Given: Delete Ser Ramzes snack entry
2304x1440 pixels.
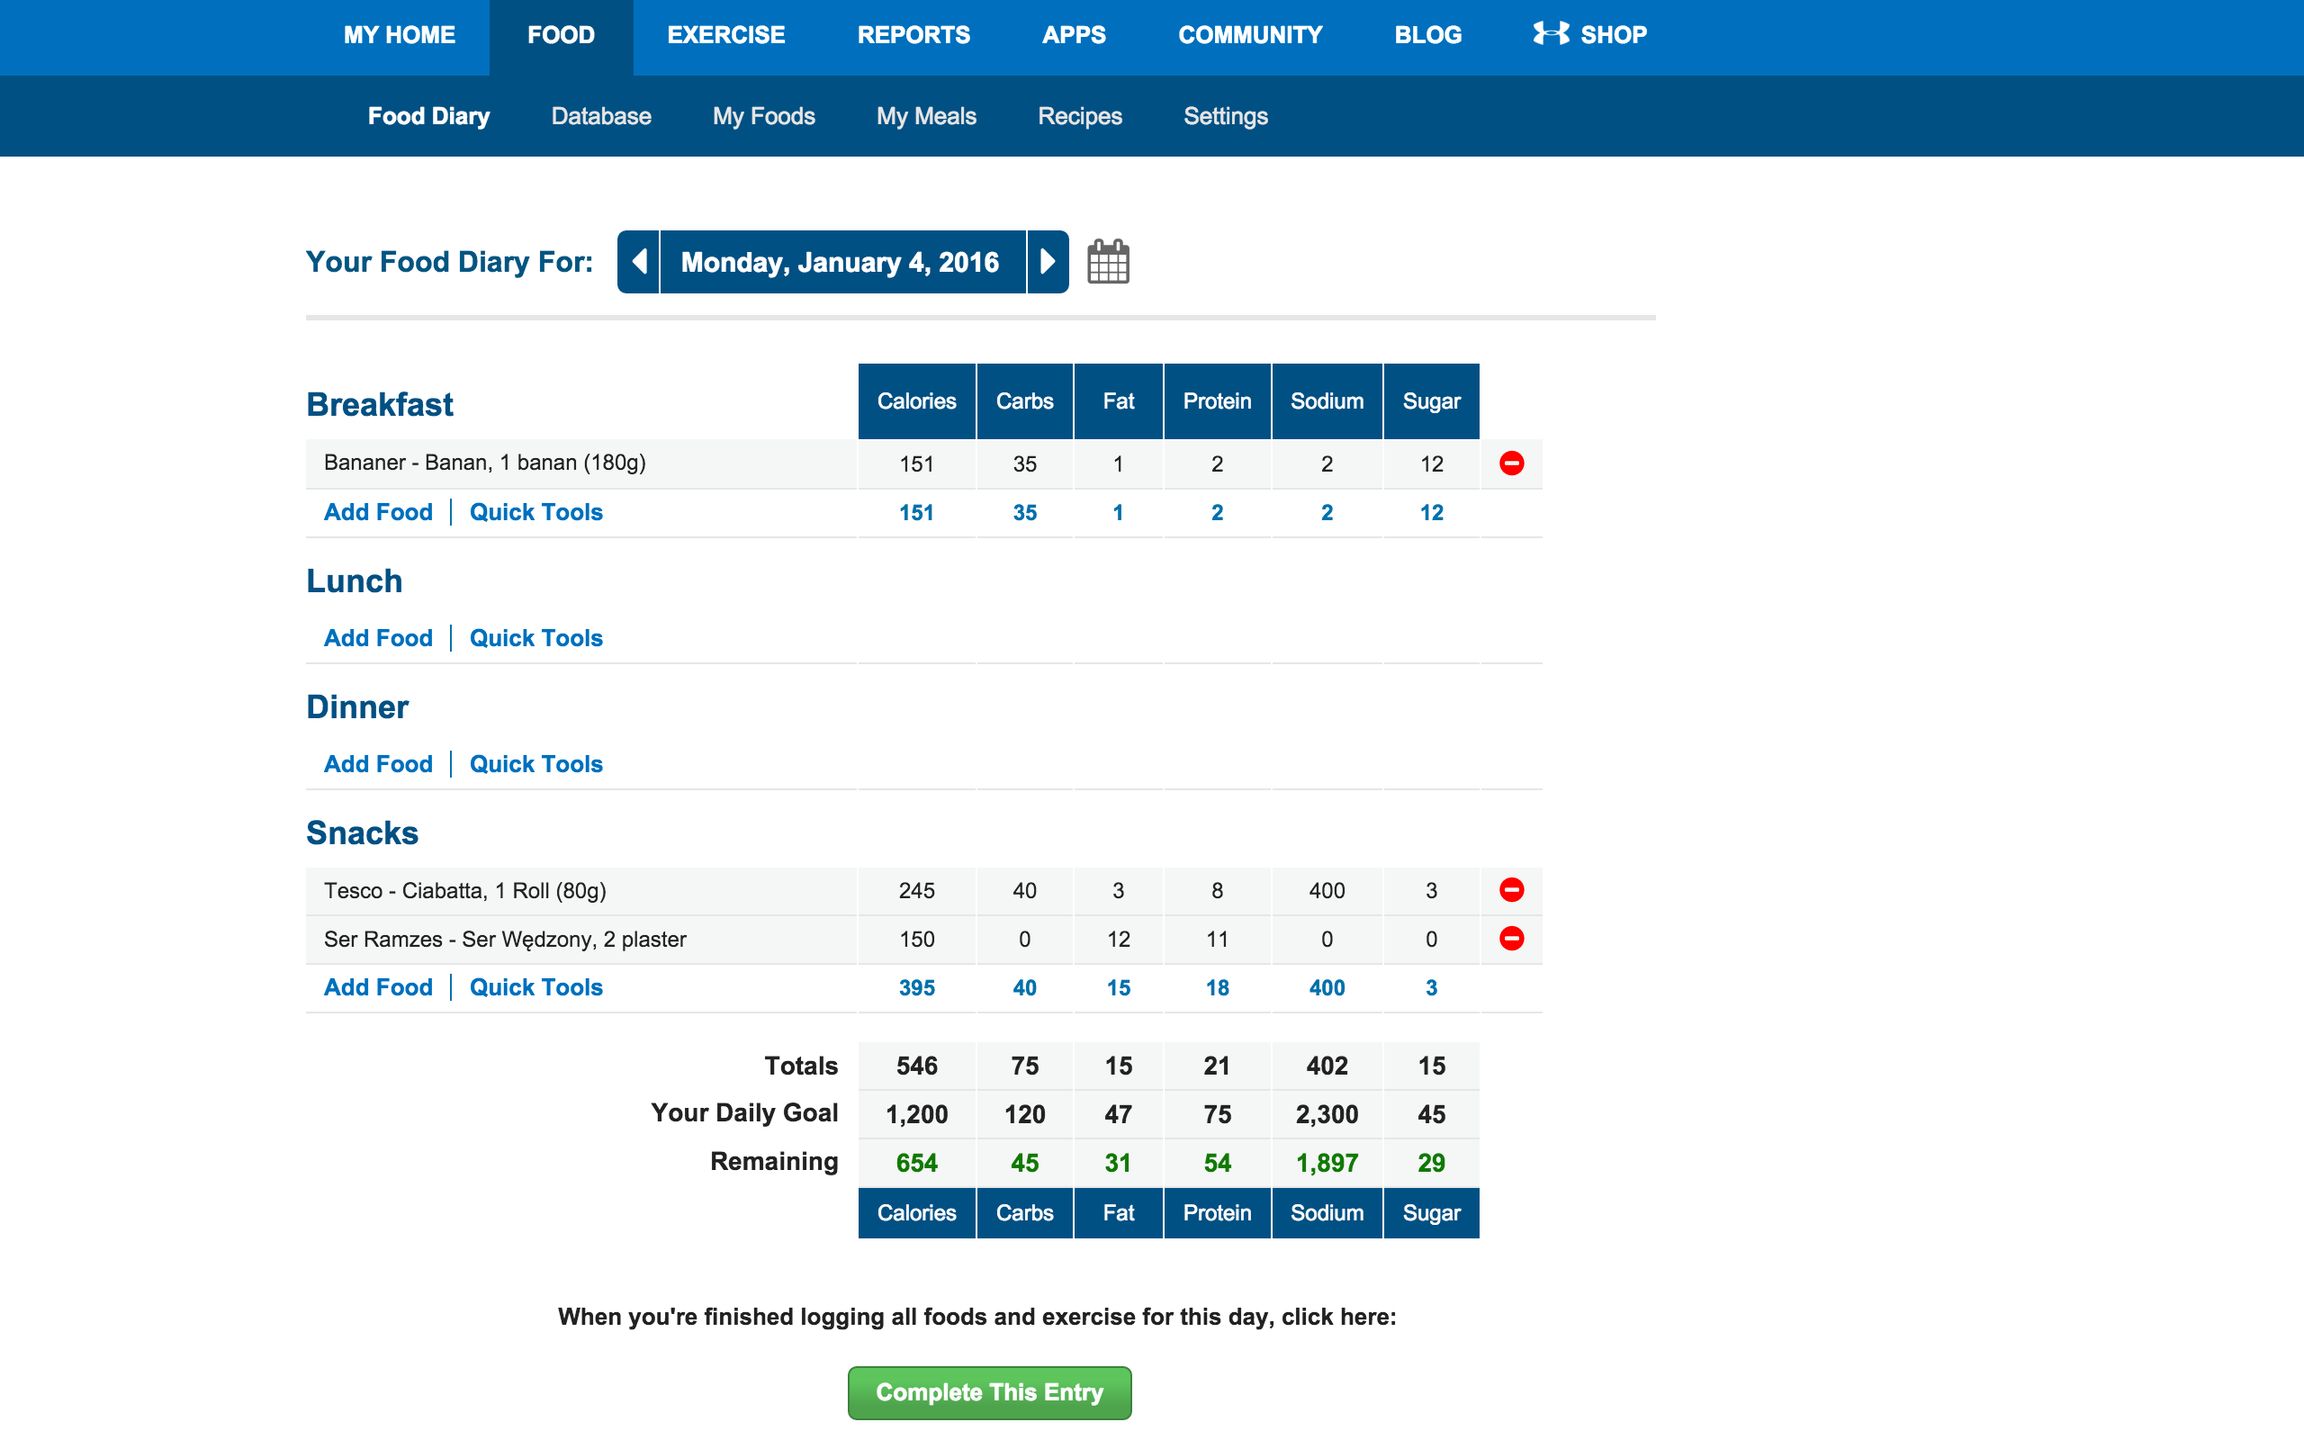Looking at the screenshot, I should click(x=1511, y=938).
